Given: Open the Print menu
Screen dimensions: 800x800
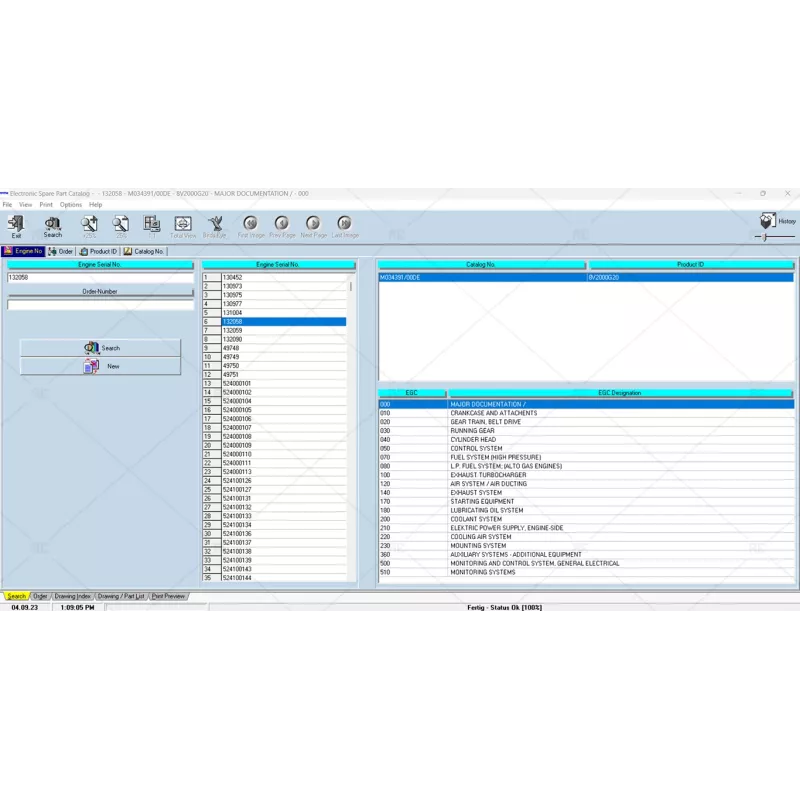Looking at the screenshot, I should [x=46, y=204].
